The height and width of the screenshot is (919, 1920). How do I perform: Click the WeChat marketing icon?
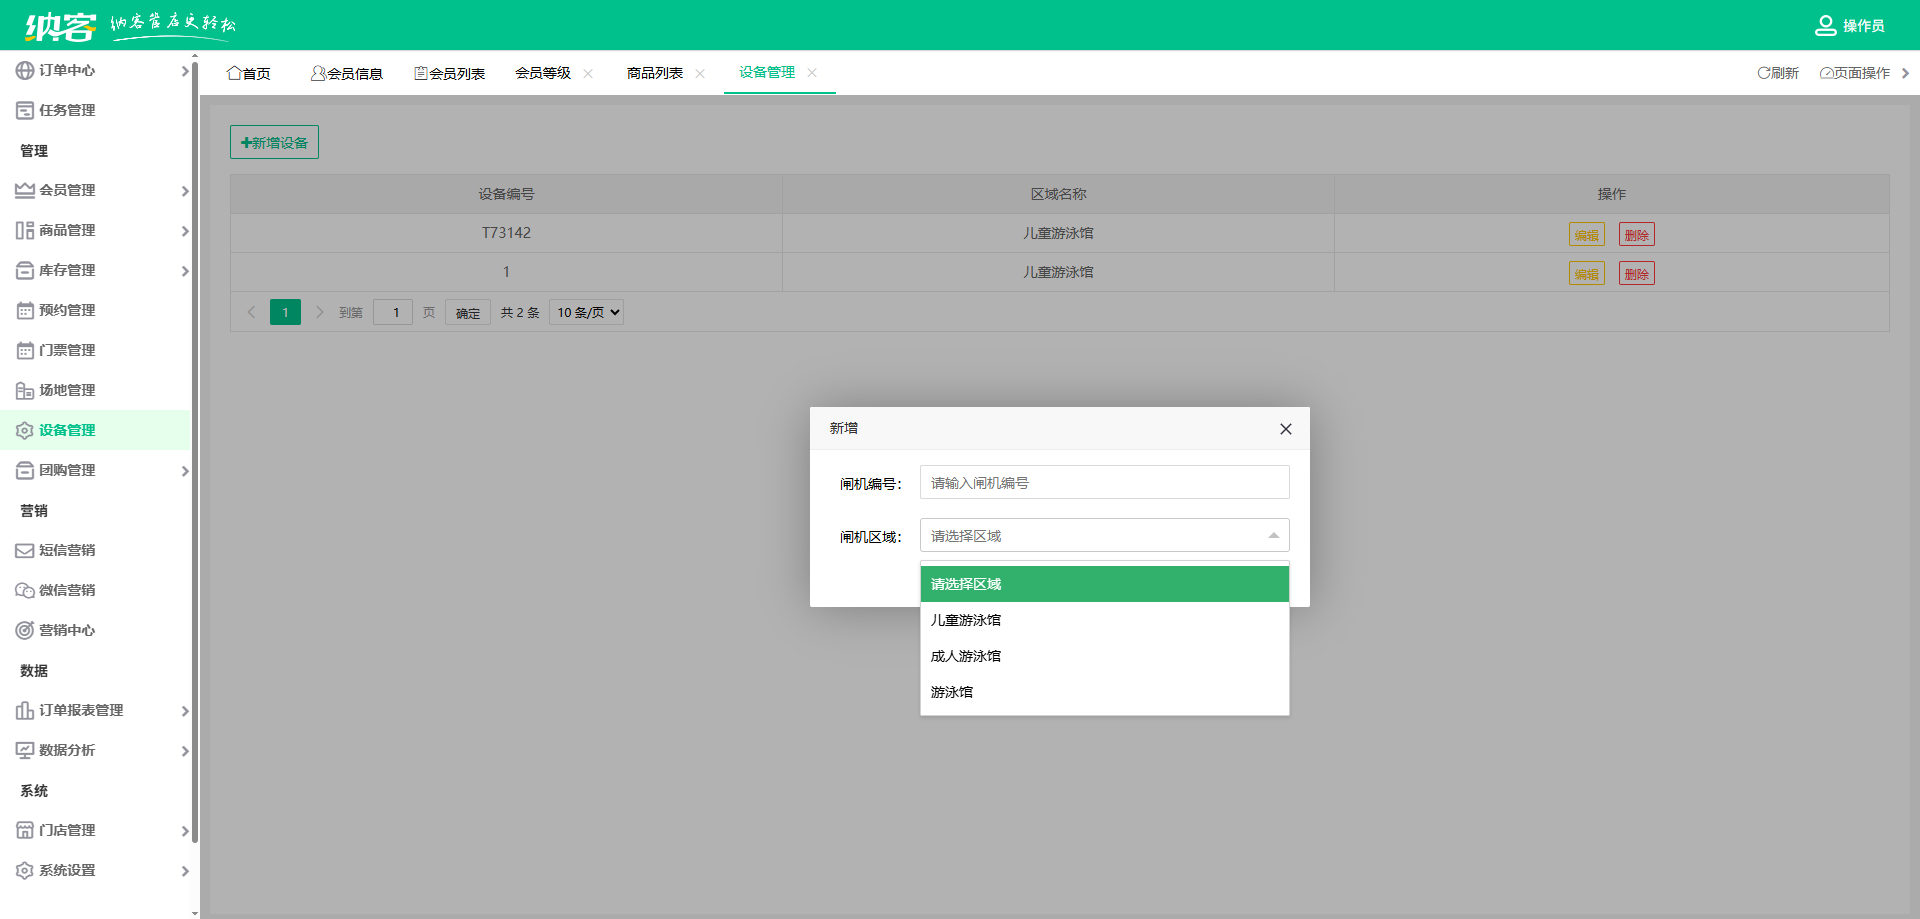point(25,590)
